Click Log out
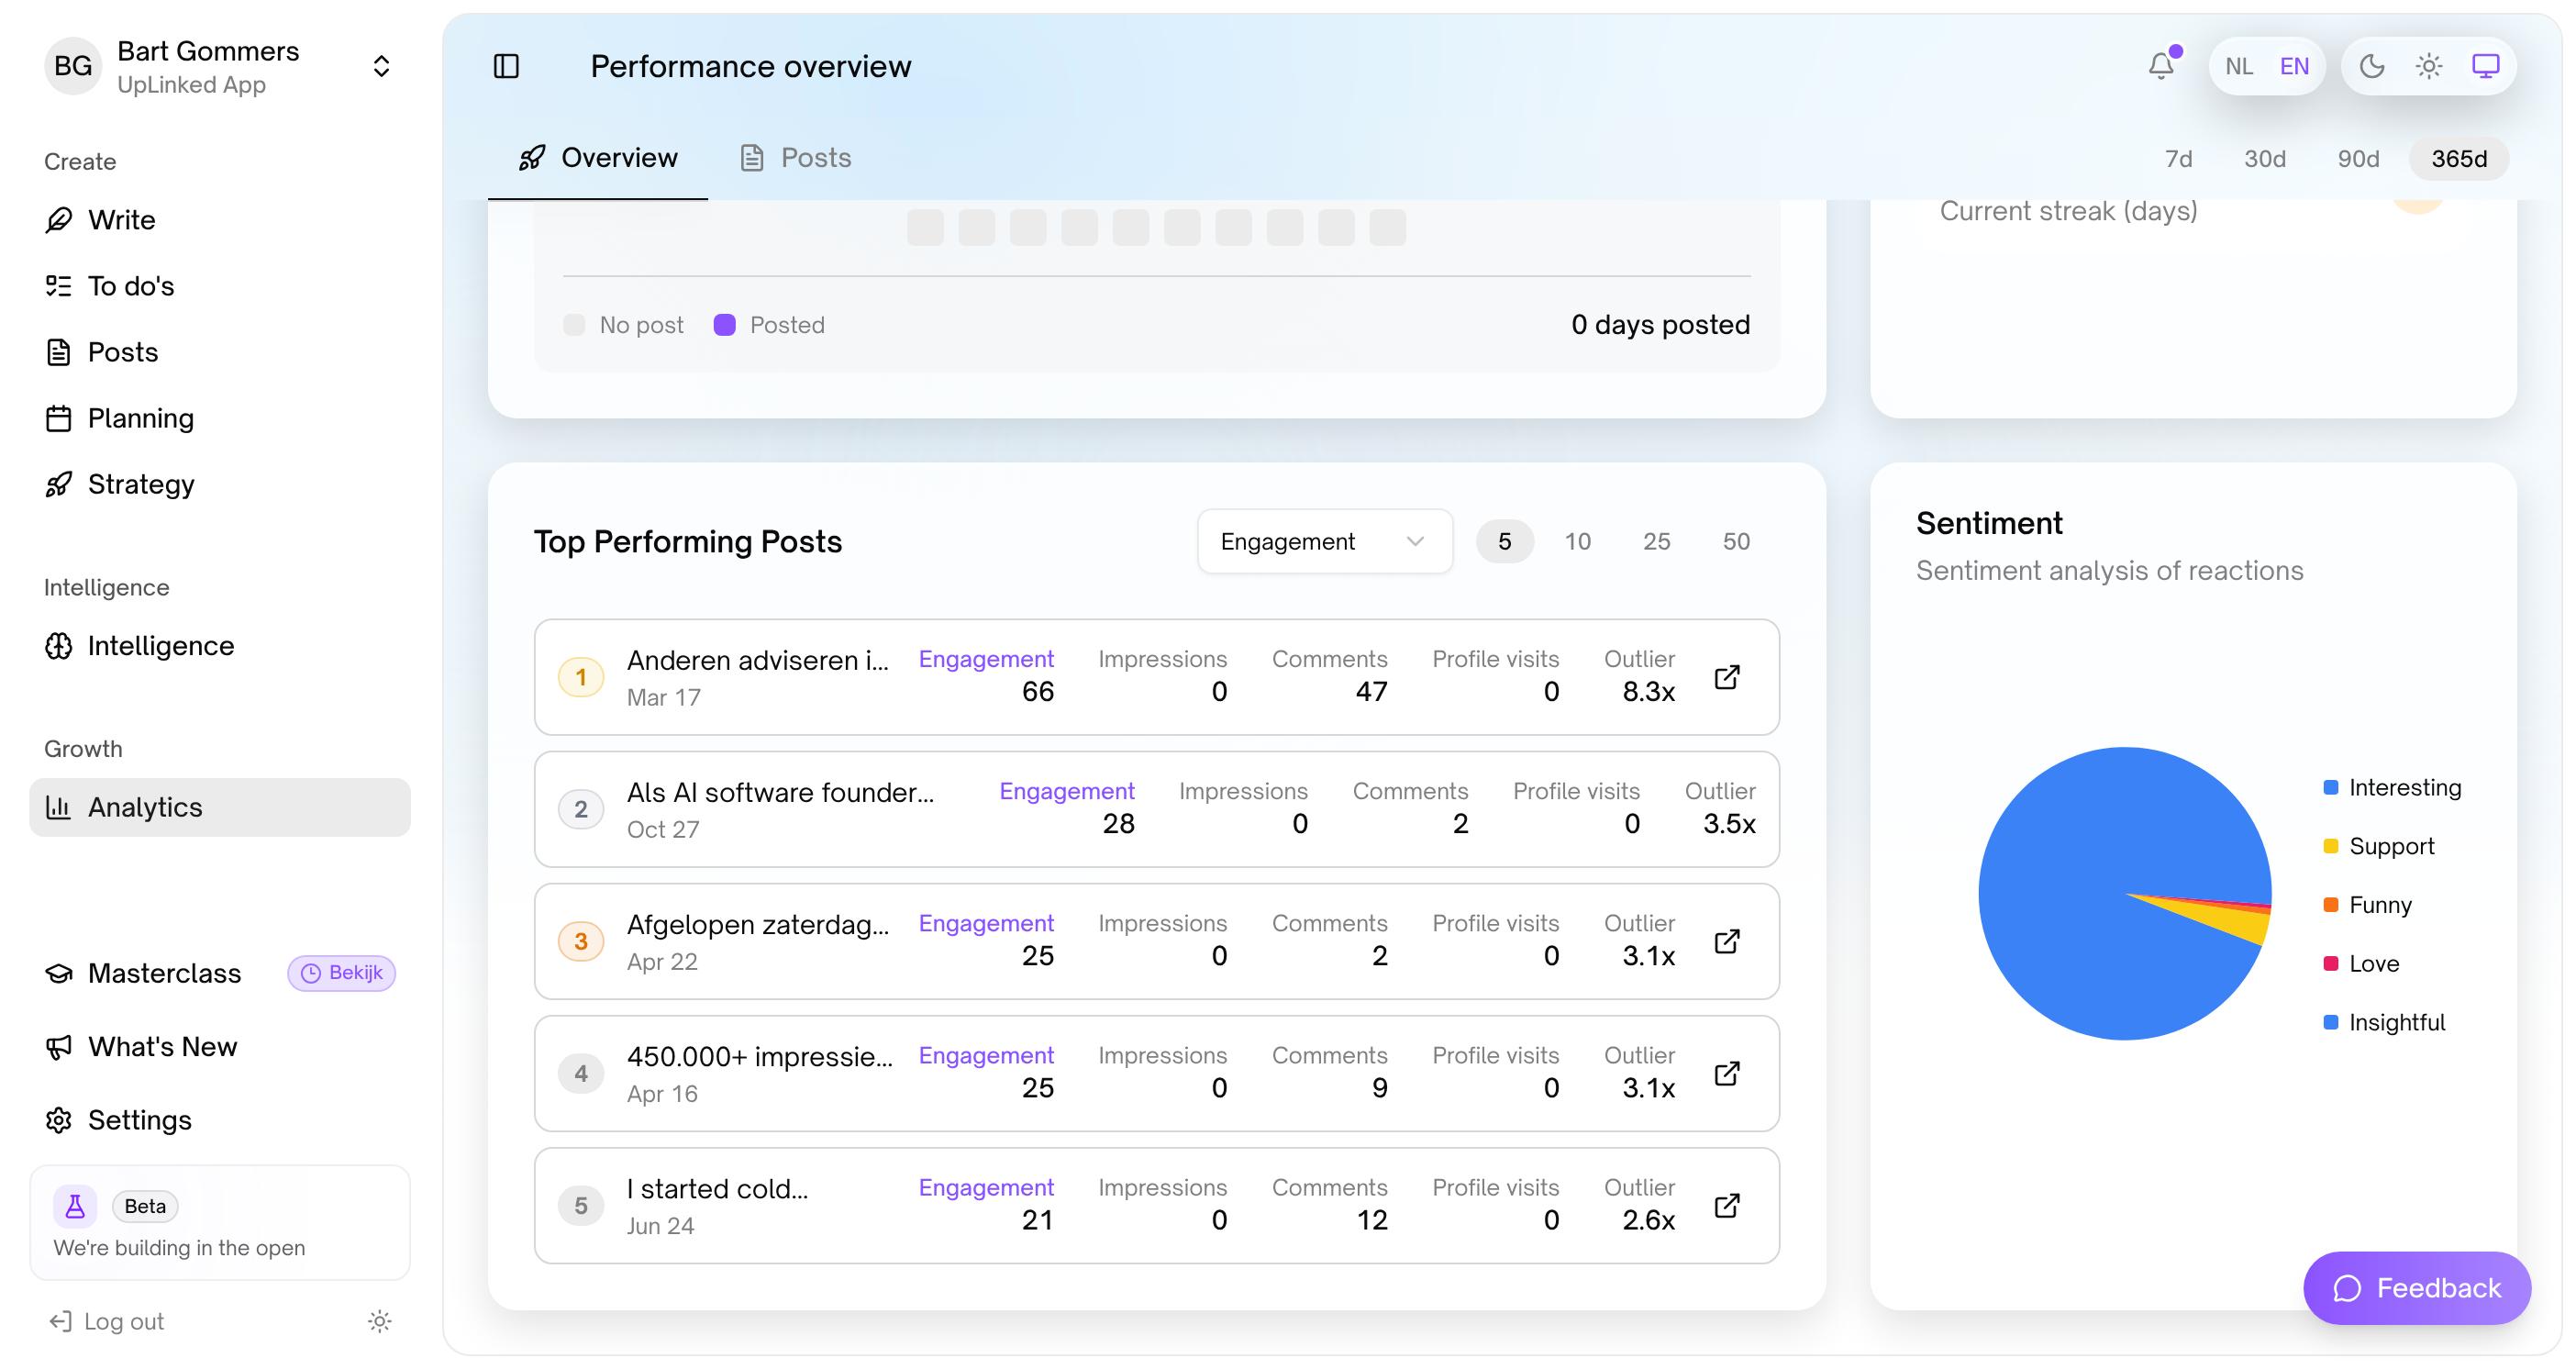Screen dimensions: 2576x1369 [x=106, y=1321]
